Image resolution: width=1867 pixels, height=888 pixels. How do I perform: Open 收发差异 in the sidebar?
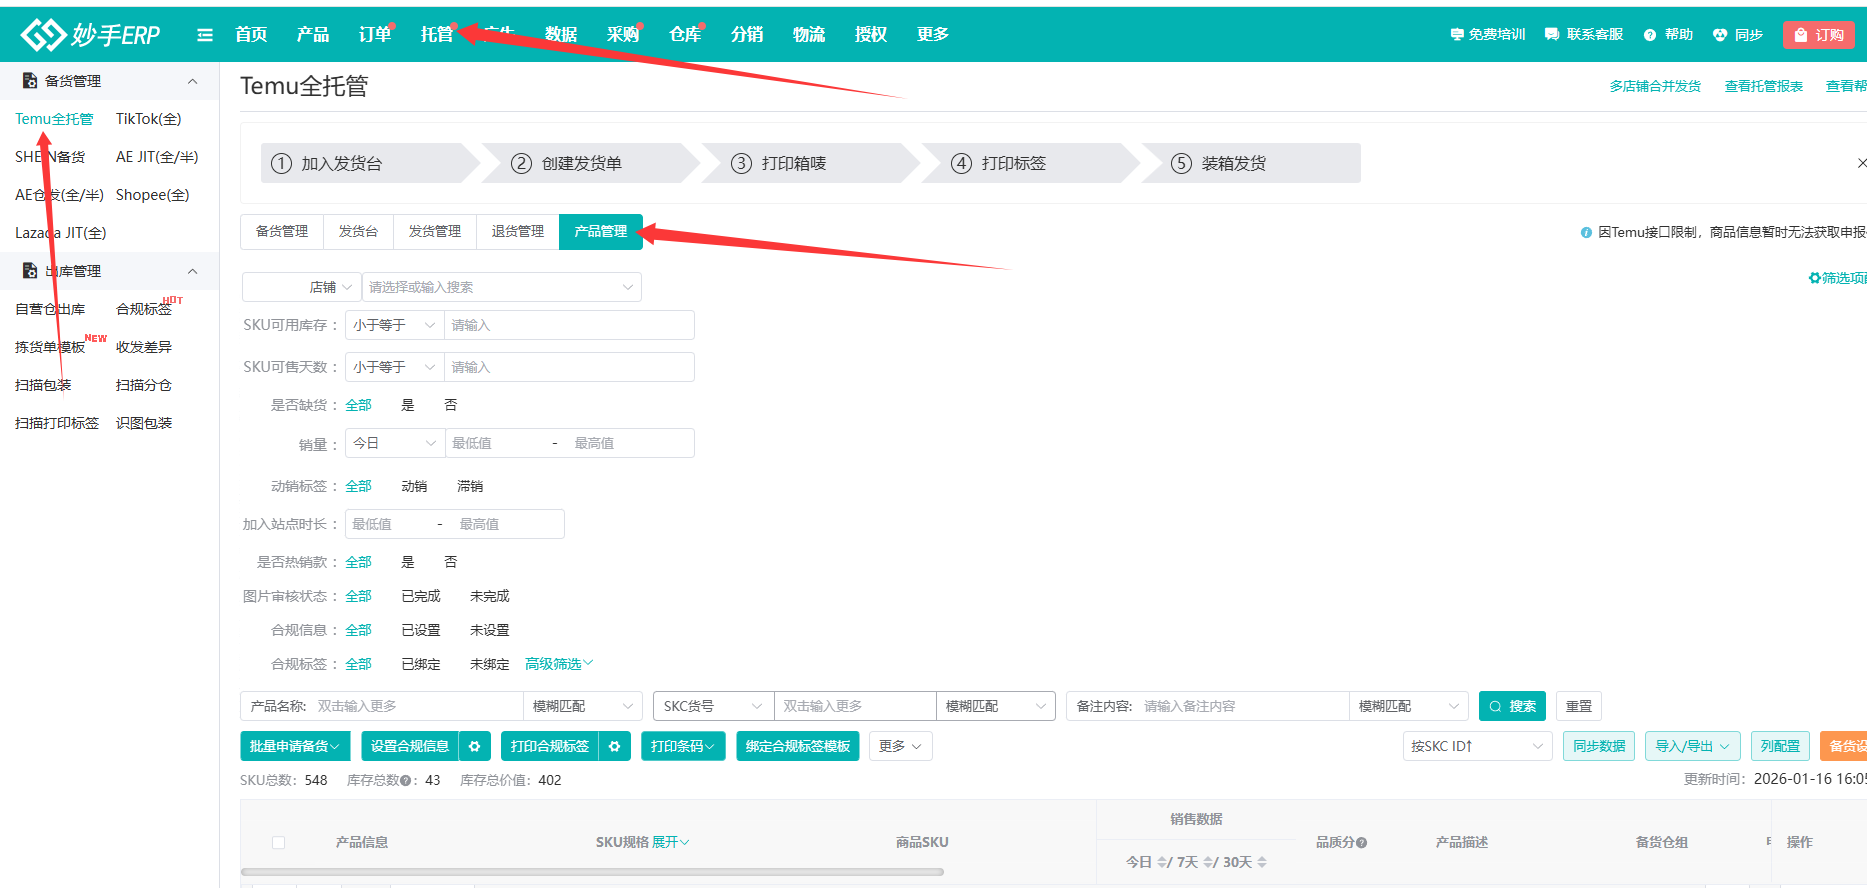pyautogui.click(x=144, y=347)
